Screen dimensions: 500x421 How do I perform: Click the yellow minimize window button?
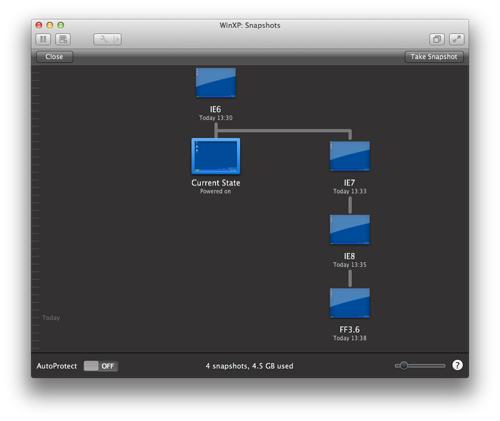pyautogui.click(x=50, y=25)
